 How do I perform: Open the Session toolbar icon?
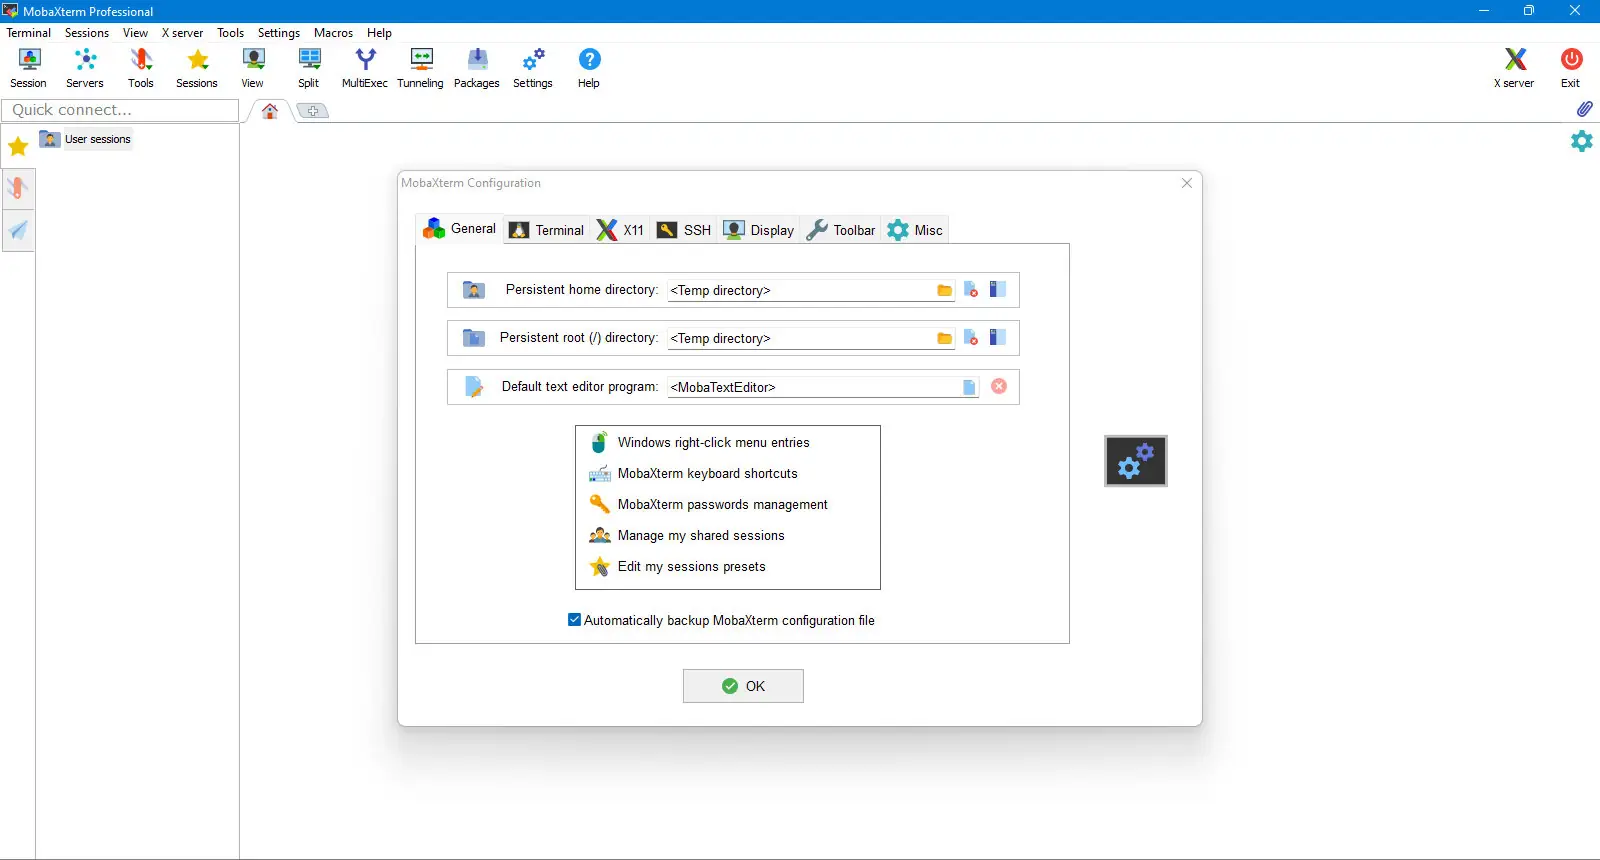point(28,68)
